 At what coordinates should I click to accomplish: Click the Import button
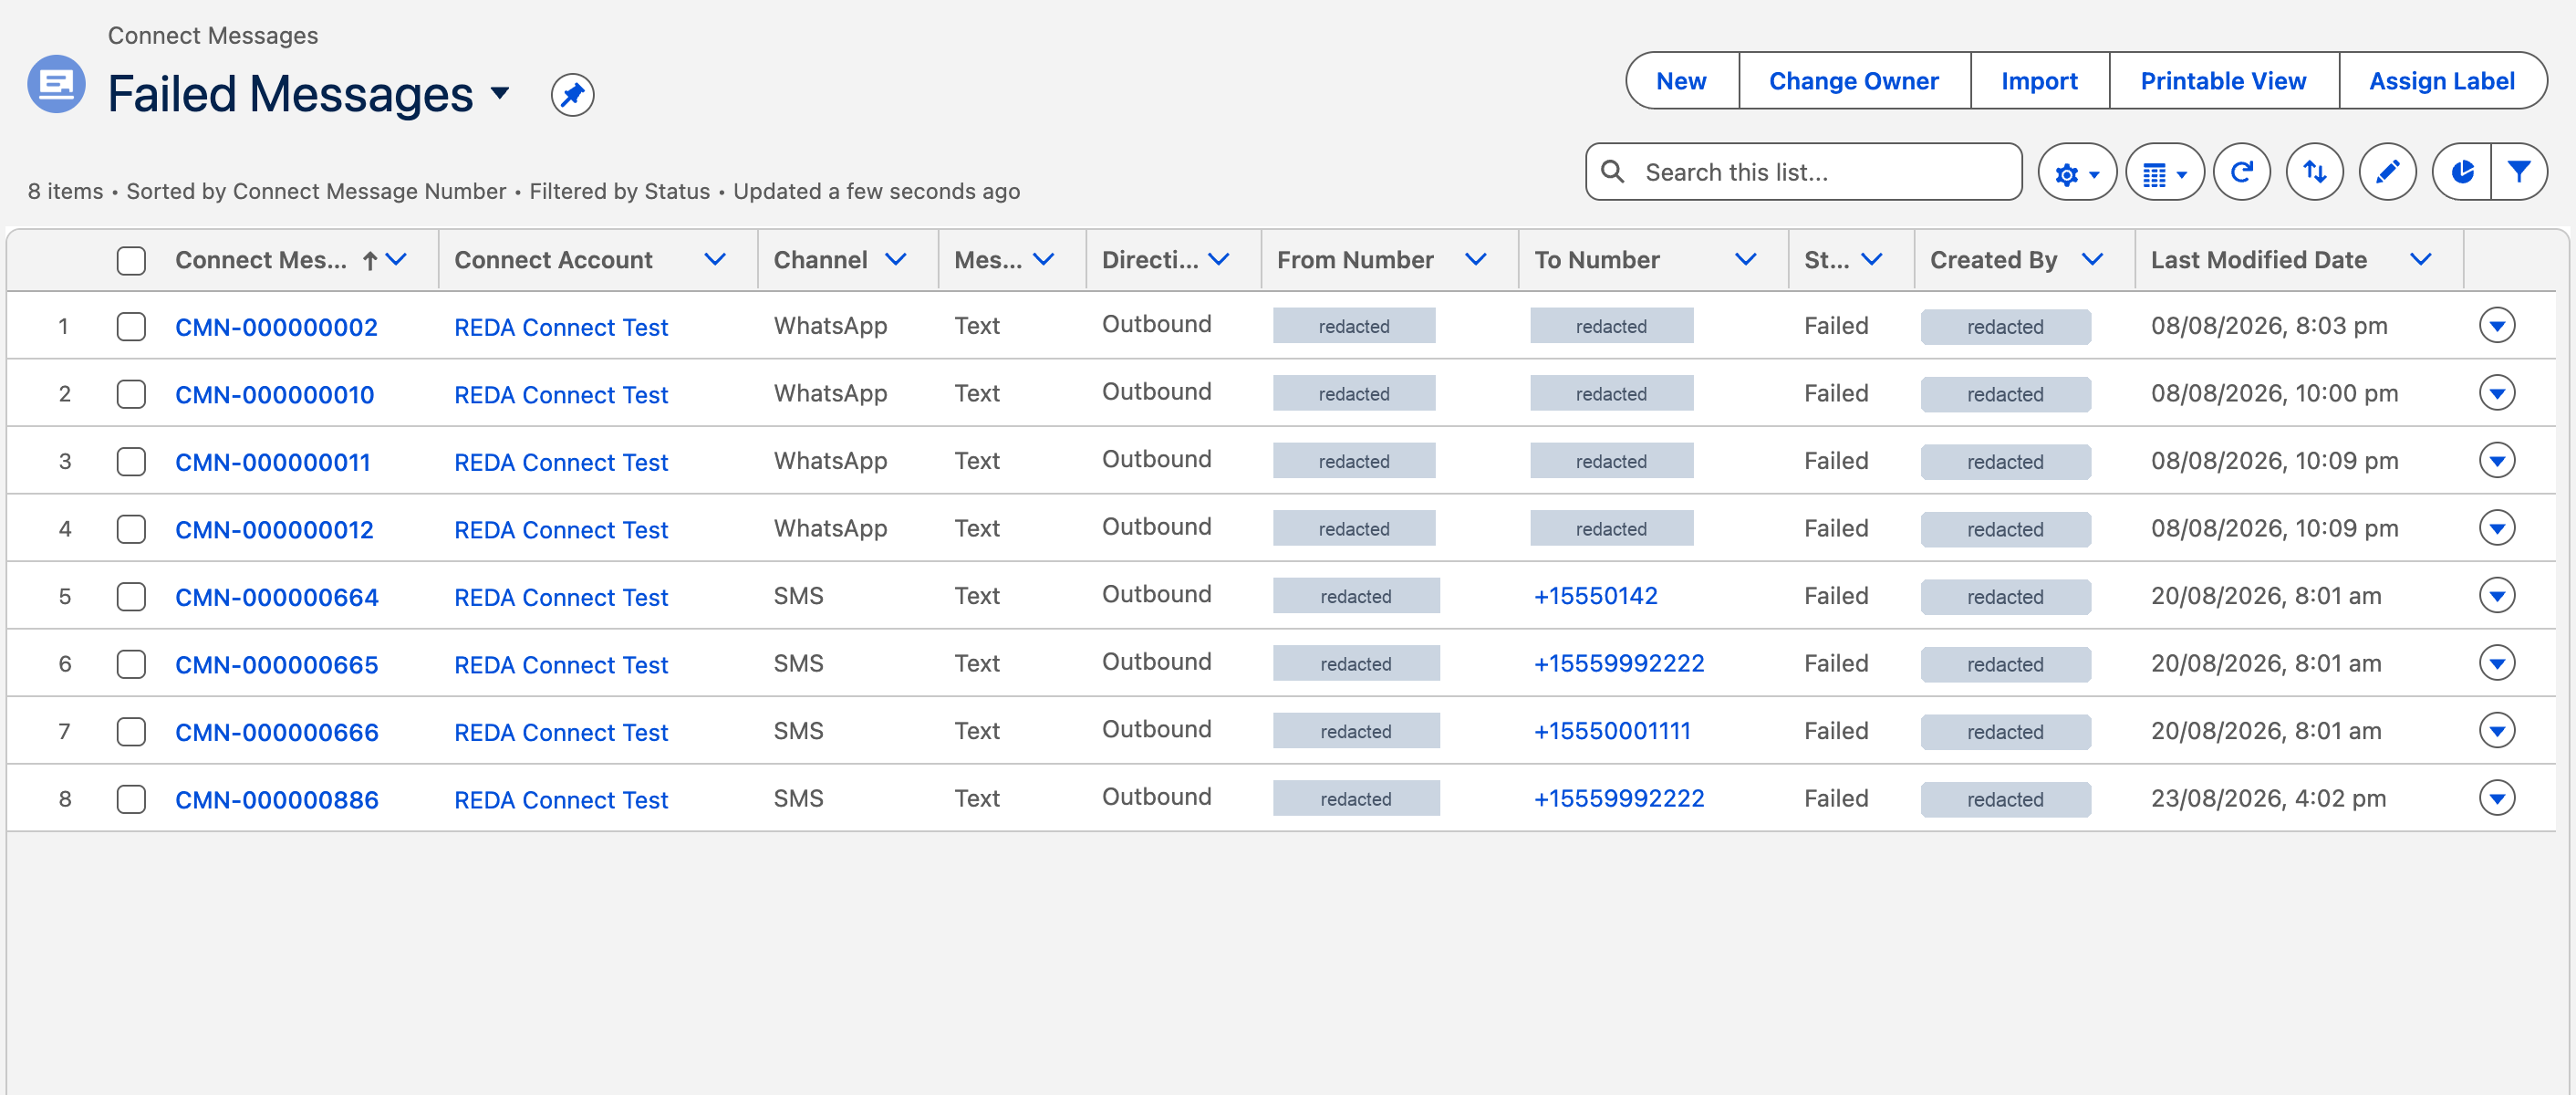[x=2039, y=81]
